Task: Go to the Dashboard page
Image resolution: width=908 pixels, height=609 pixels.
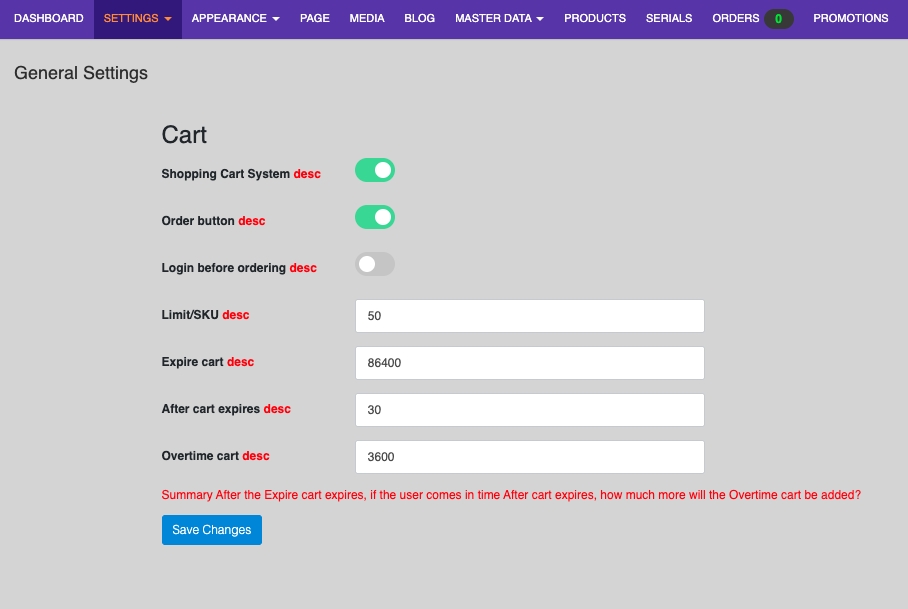Action: 49,19
